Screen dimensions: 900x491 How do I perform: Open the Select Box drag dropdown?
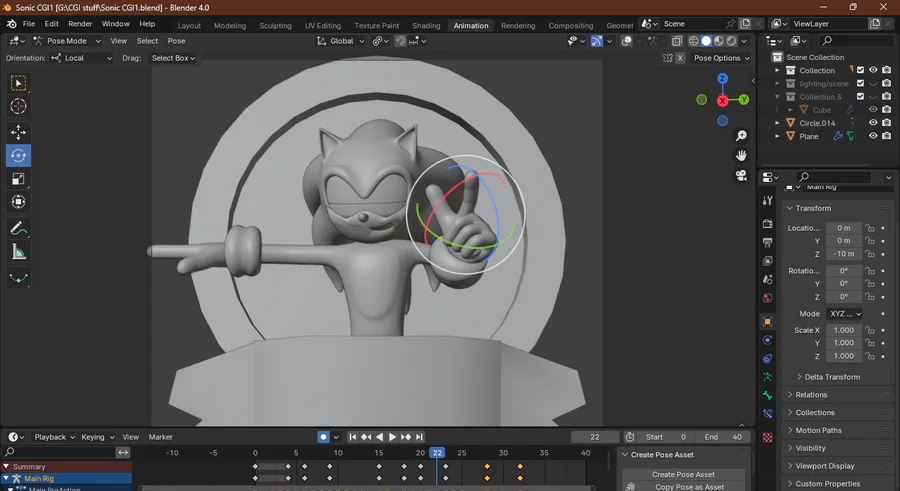tap(173, 58)
